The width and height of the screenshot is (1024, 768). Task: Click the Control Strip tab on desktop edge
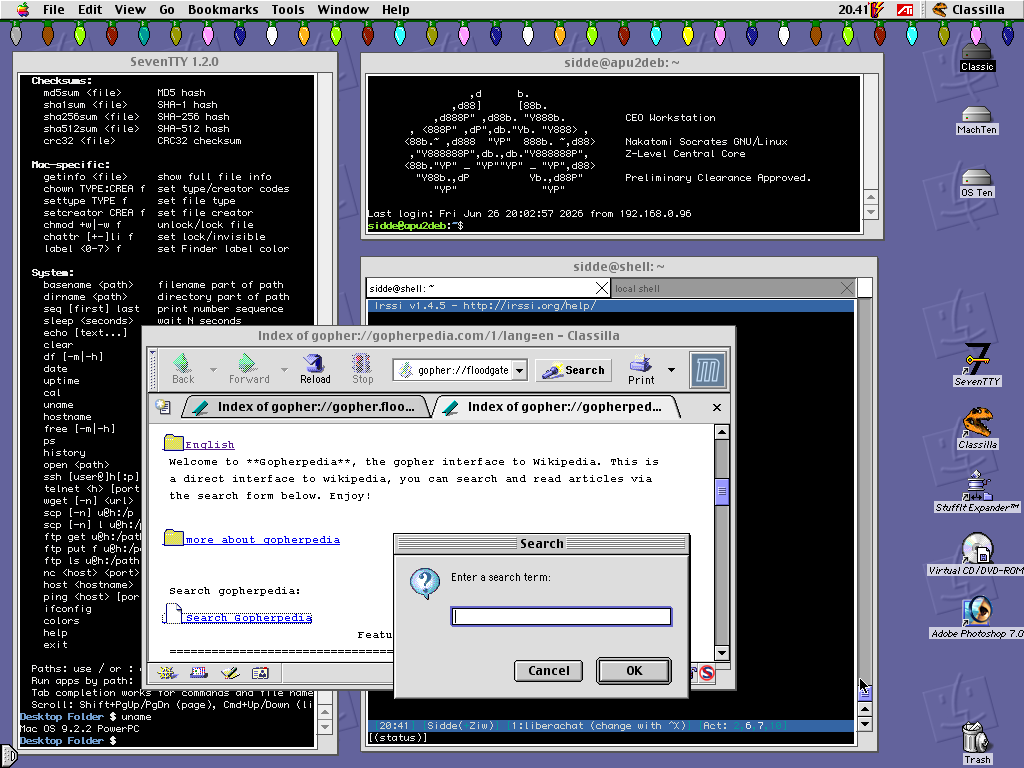tap(8, 756)
